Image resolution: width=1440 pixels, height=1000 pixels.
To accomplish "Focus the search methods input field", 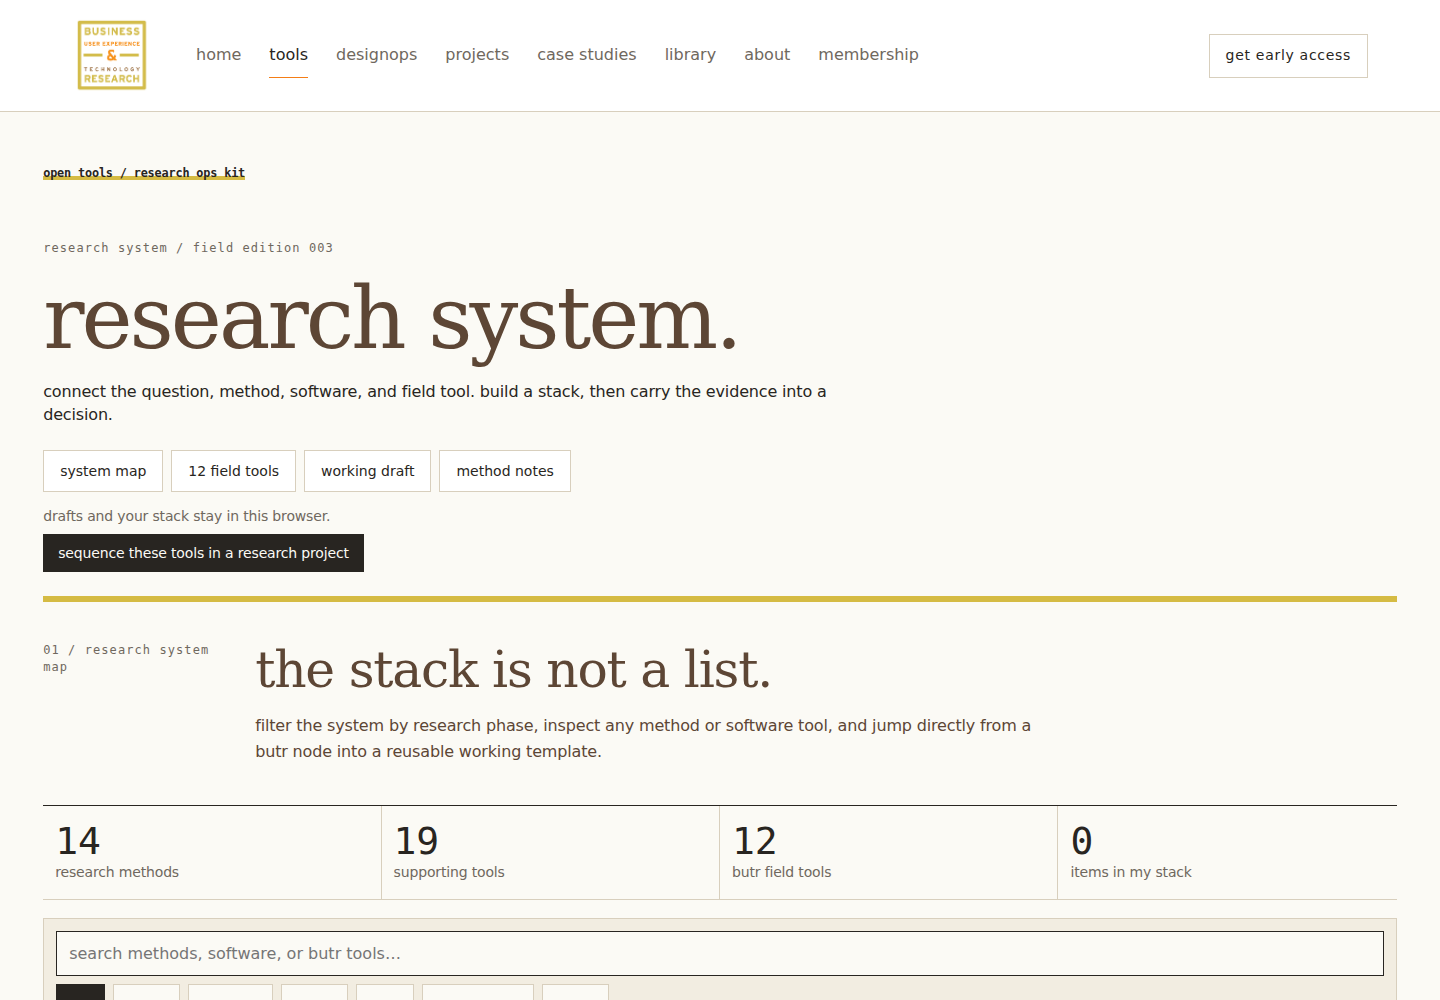I will pyautogui.click(x=720, y=954).
